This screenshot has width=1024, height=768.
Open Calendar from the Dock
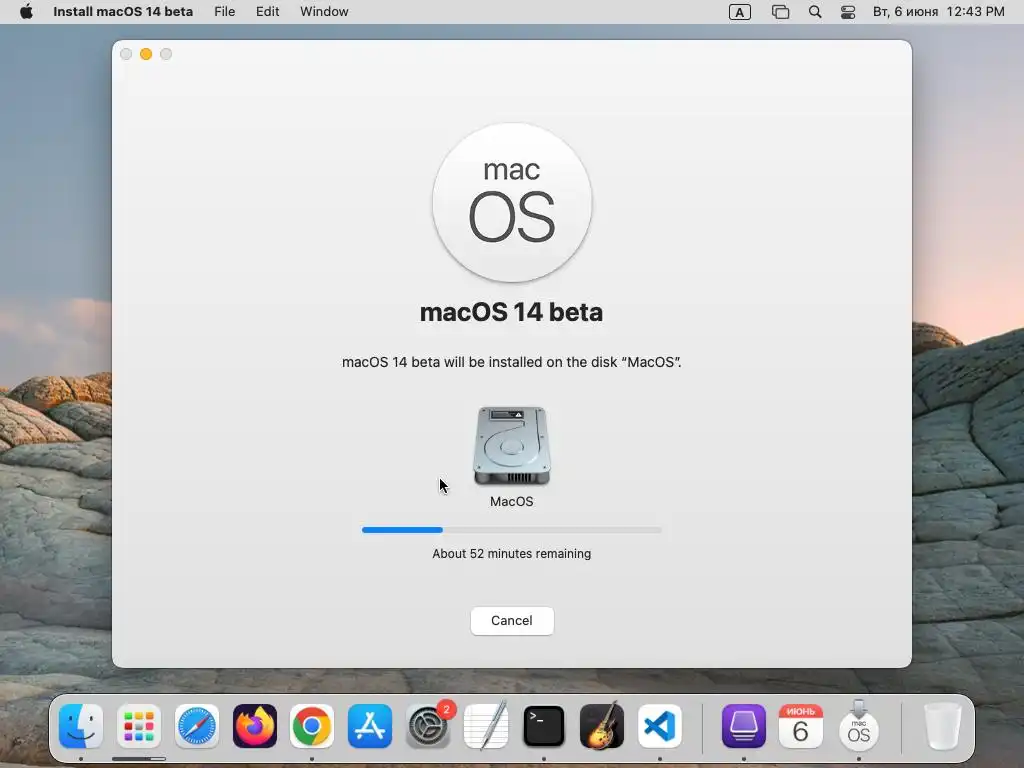pyautogui.click(x=801, y=726)
